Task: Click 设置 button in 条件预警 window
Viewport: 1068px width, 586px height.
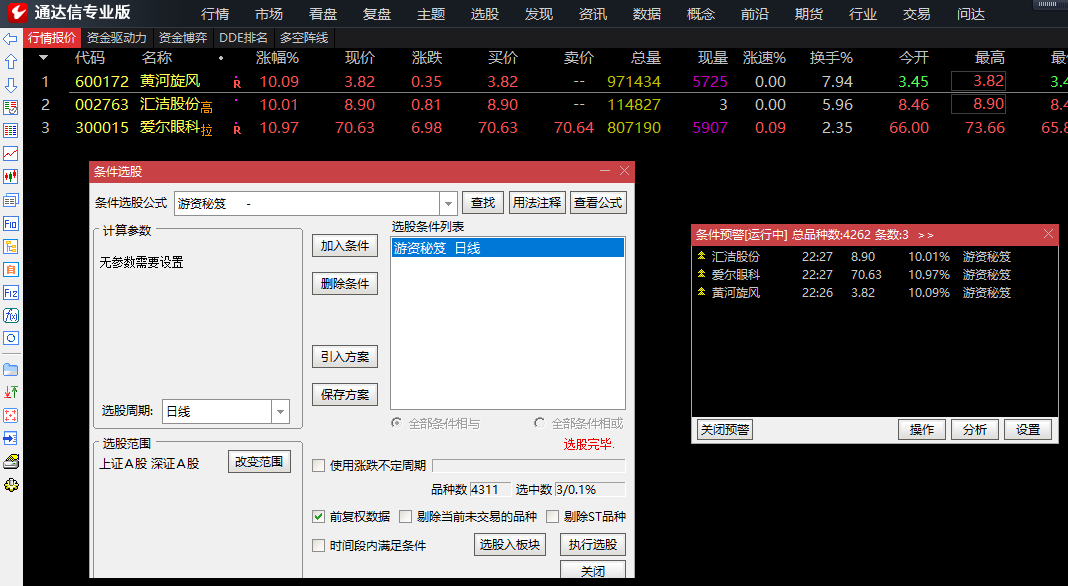Action: pos(1028,429)
